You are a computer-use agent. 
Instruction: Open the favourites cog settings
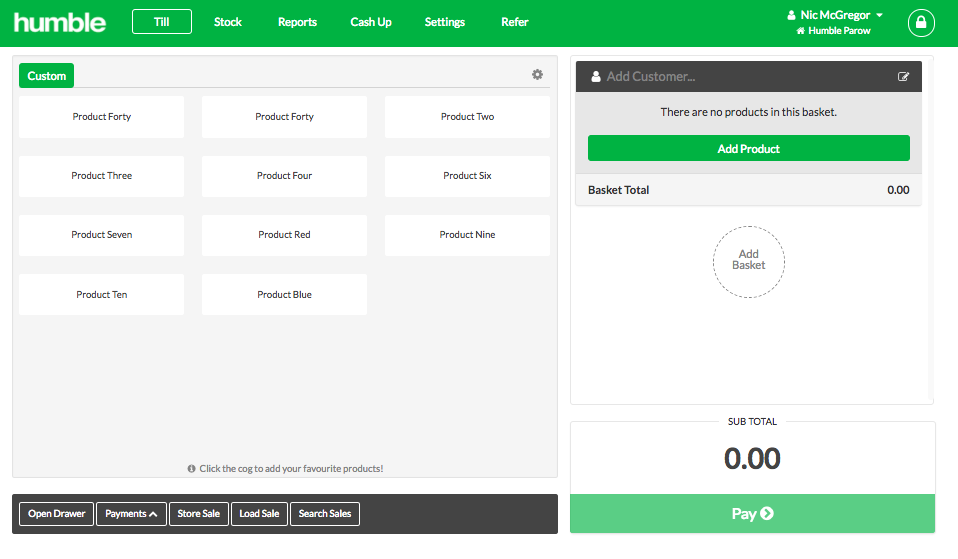coord(537,75)
